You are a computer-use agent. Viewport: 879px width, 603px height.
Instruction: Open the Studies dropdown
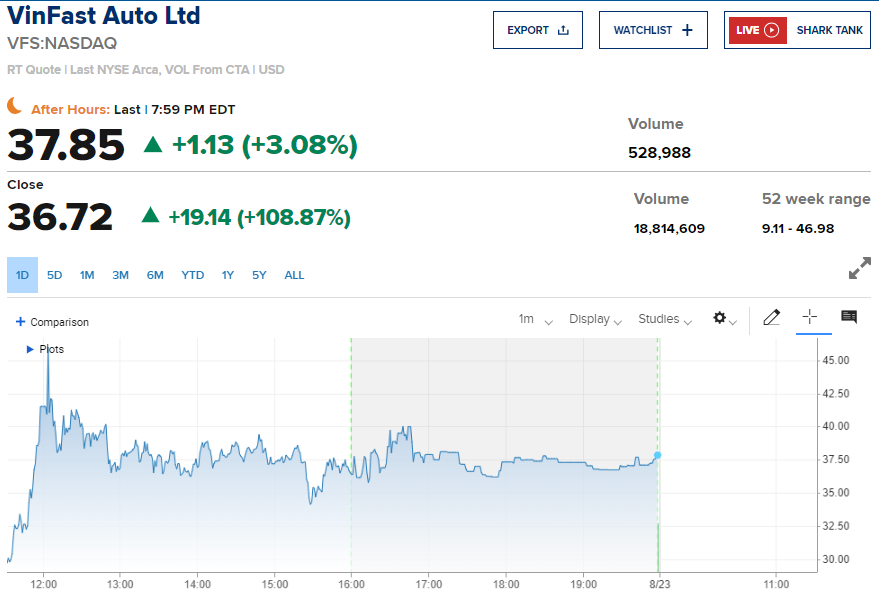pyautogui.click(x=665, y=319)
